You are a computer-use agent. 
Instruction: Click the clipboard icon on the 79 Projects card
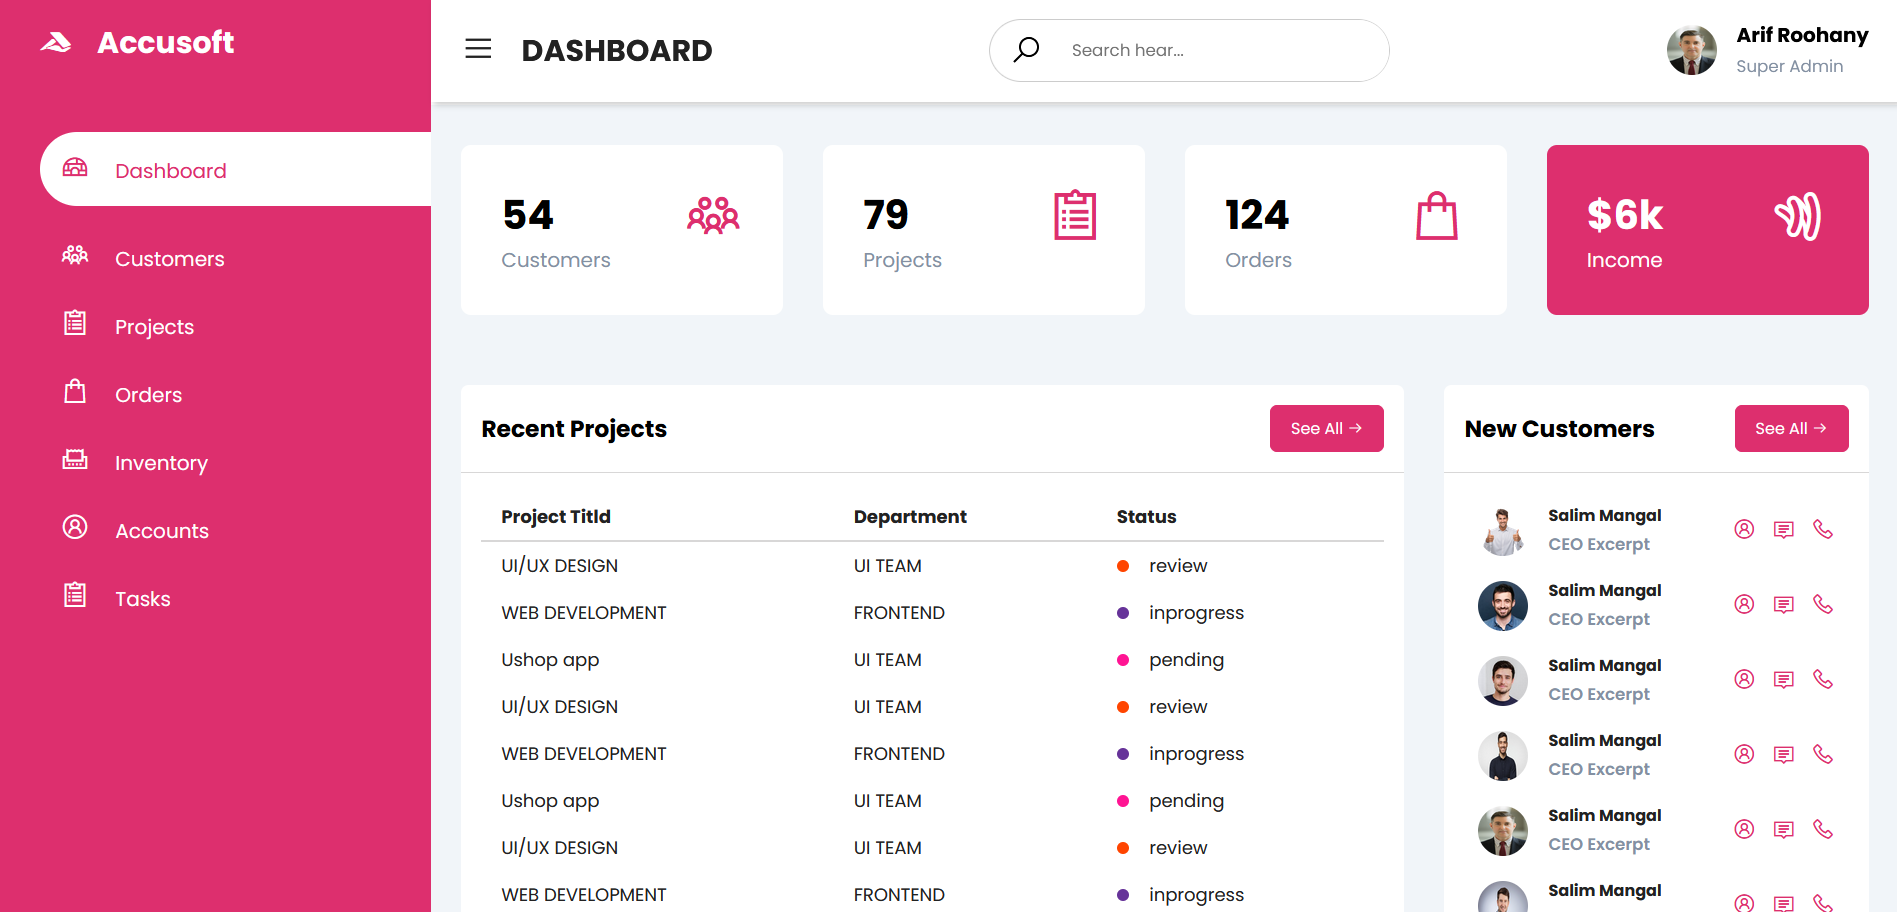1075,215
